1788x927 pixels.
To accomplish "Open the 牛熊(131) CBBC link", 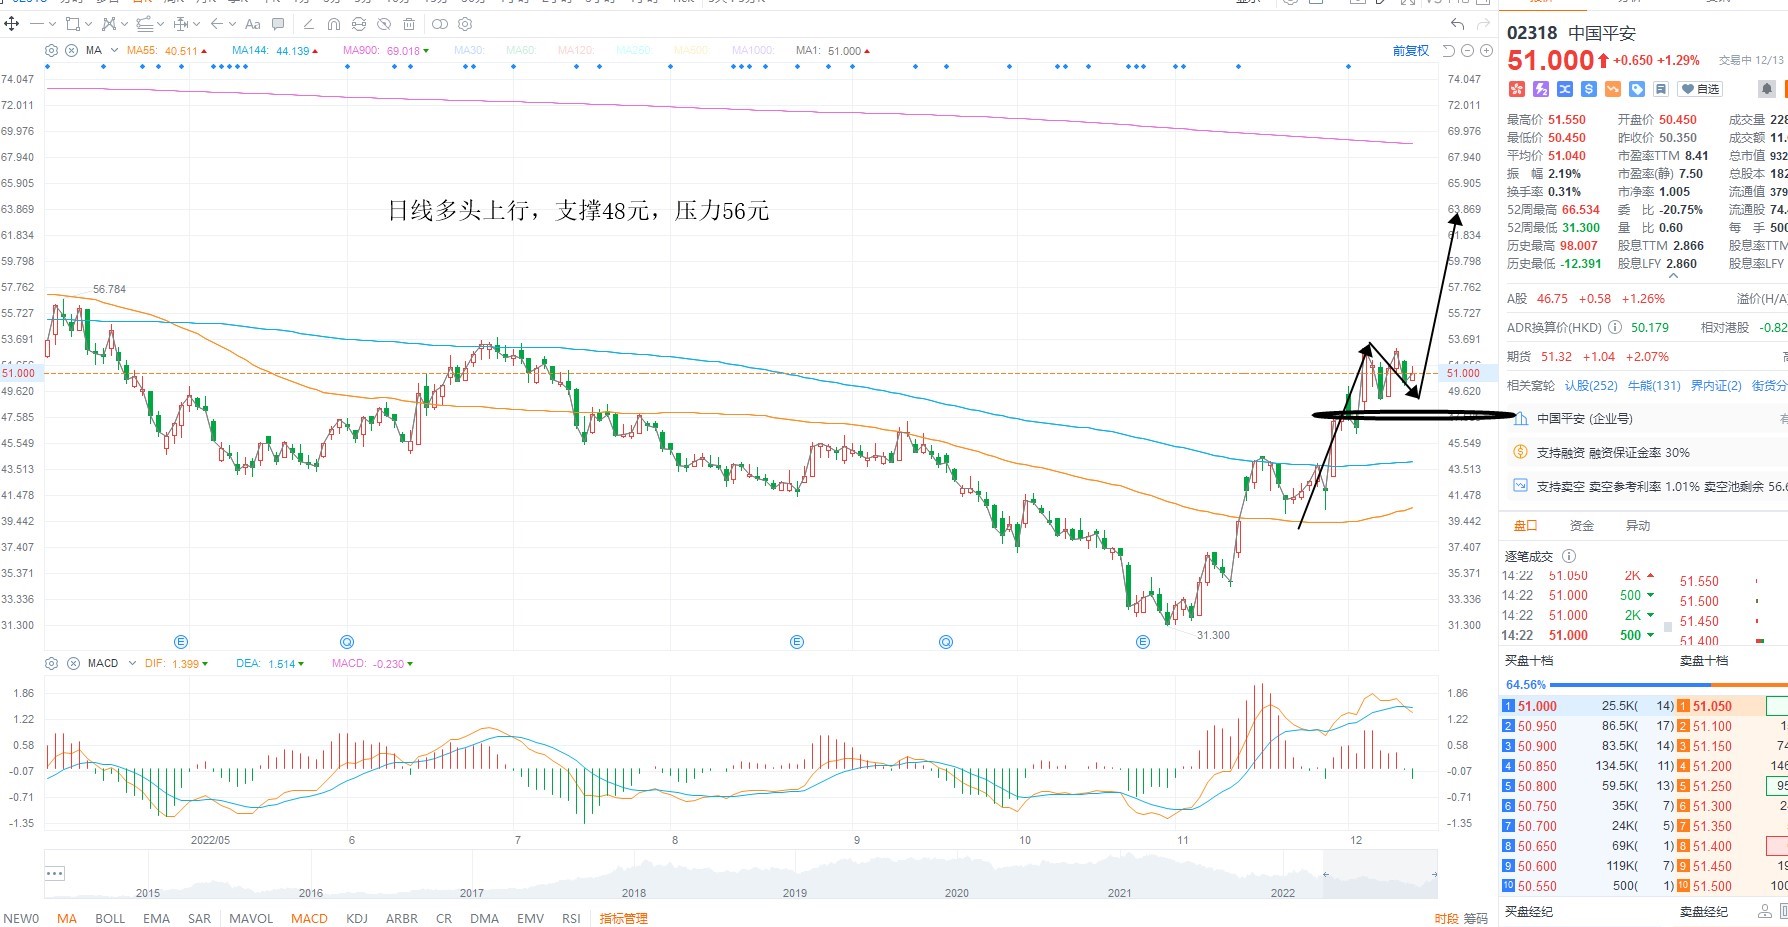I will 1654,385.
